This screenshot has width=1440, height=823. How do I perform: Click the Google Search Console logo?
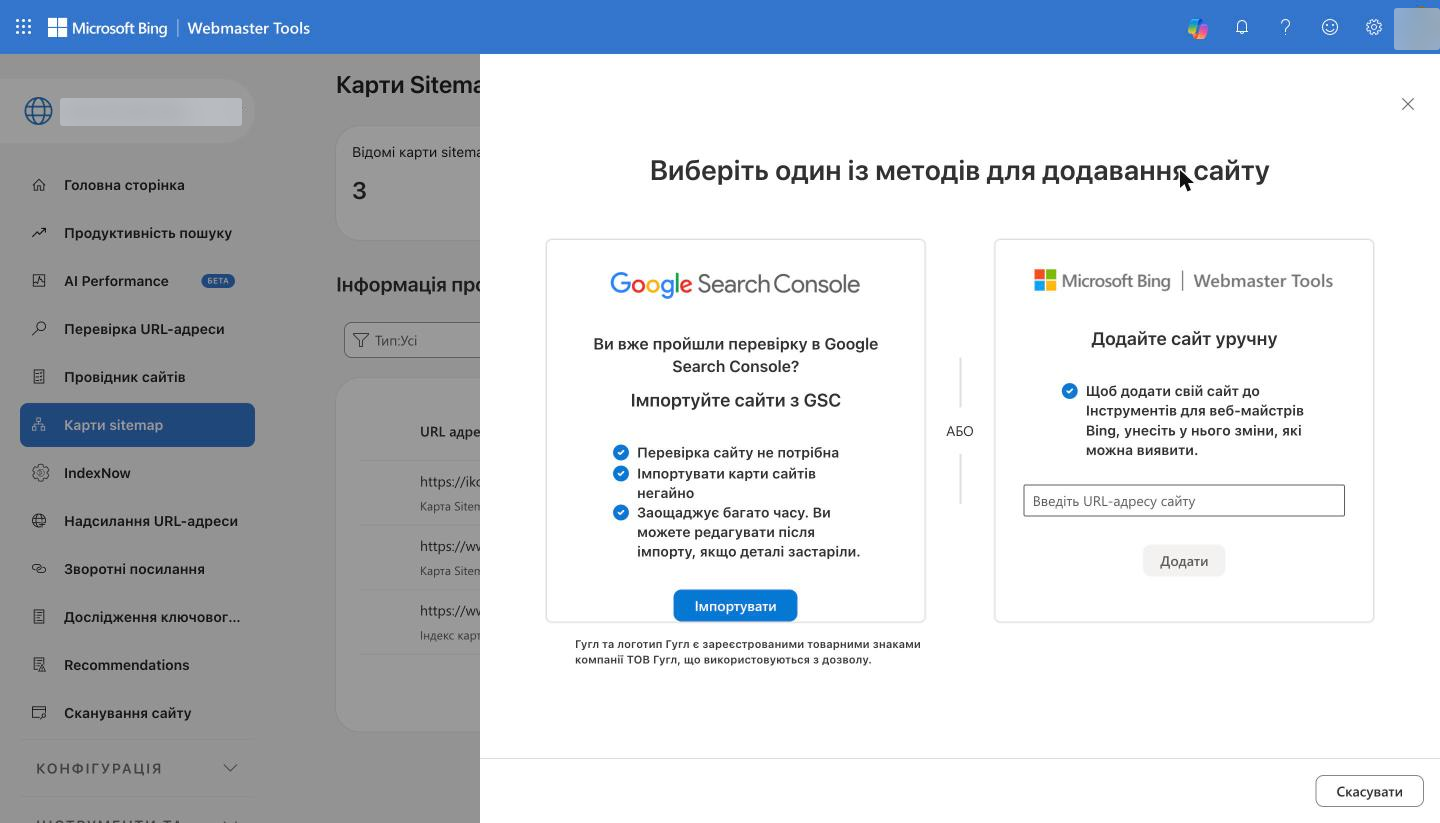(735, 284)
